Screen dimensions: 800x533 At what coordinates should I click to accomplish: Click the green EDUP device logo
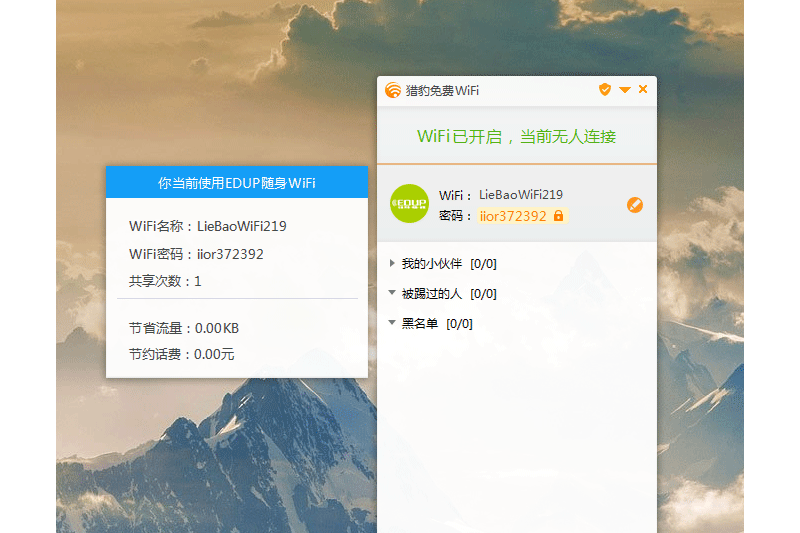point(409,204)
